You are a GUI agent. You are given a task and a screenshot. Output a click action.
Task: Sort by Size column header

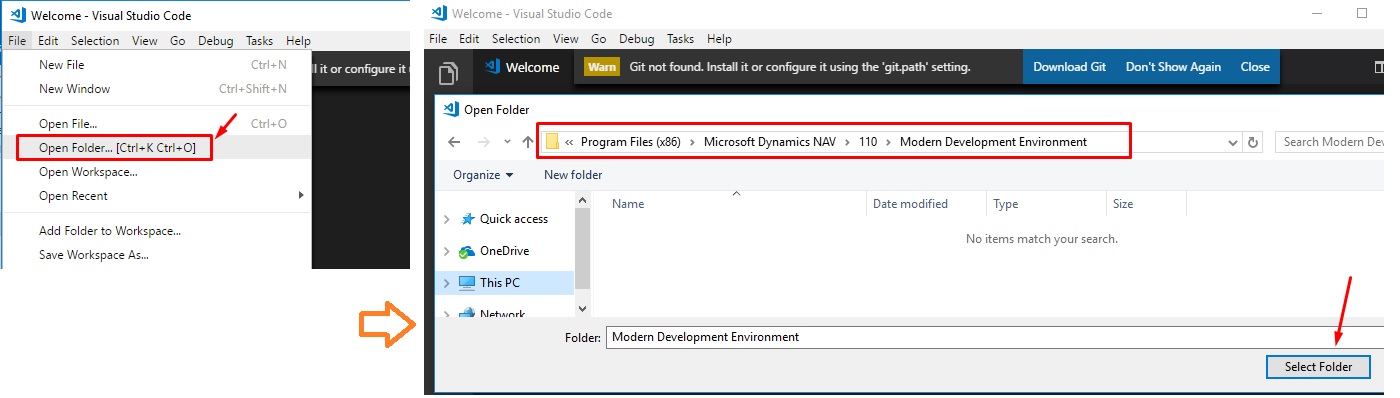(1146, 204)
